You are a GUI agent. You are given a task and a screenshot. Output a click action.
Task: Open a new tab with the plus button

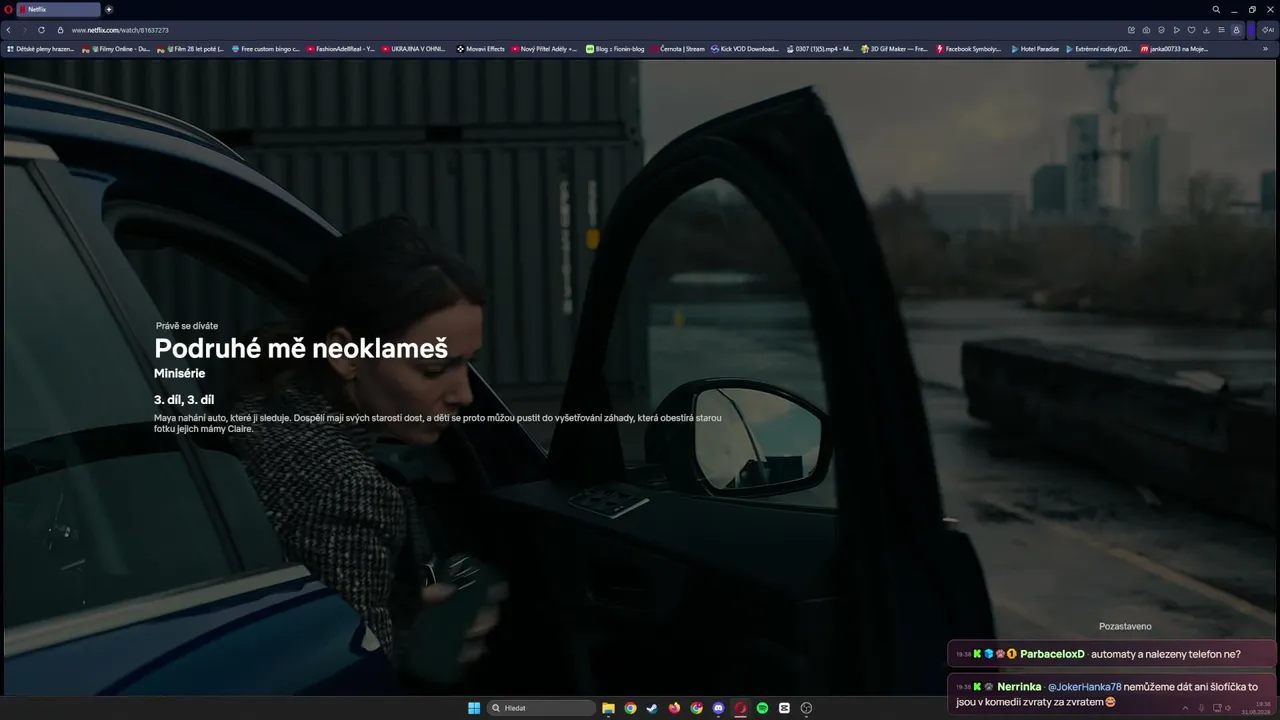(109, 9)
